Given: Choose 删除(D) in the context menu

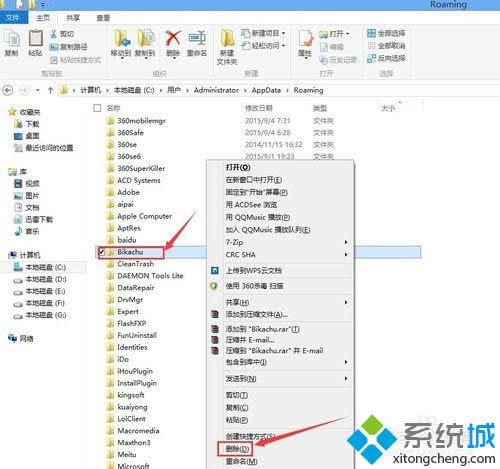Looking at the screenshot, I should click(x=237, y=449).
